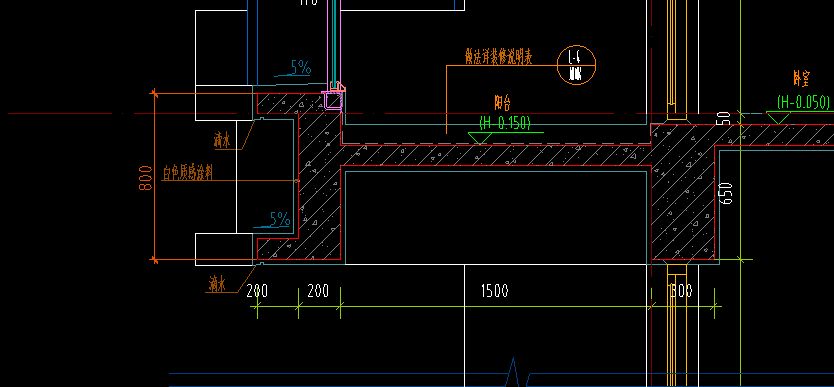
Task: Click the 50 dimension text
Action: (726, 119)
